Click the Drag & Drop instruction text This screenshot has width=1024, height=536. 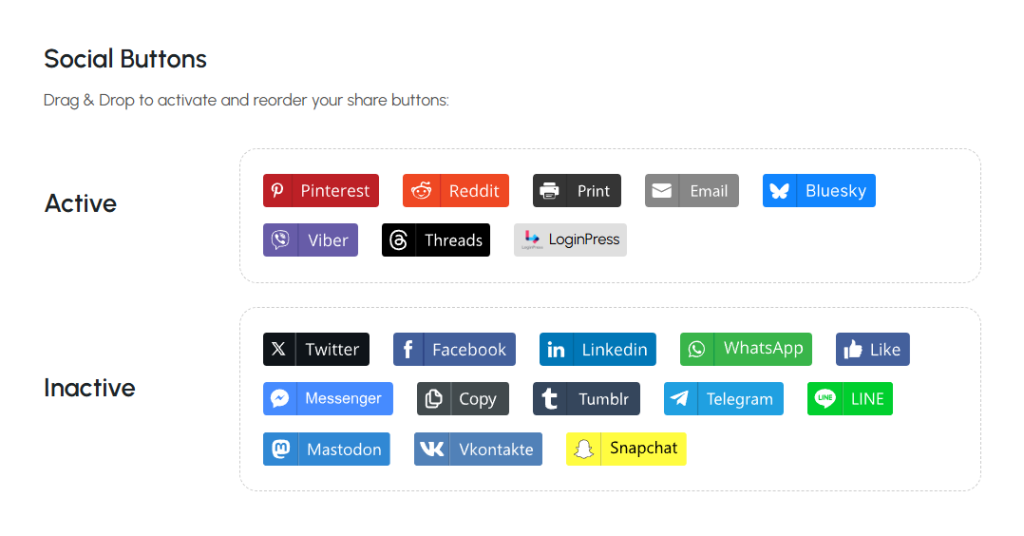[246, 100]
